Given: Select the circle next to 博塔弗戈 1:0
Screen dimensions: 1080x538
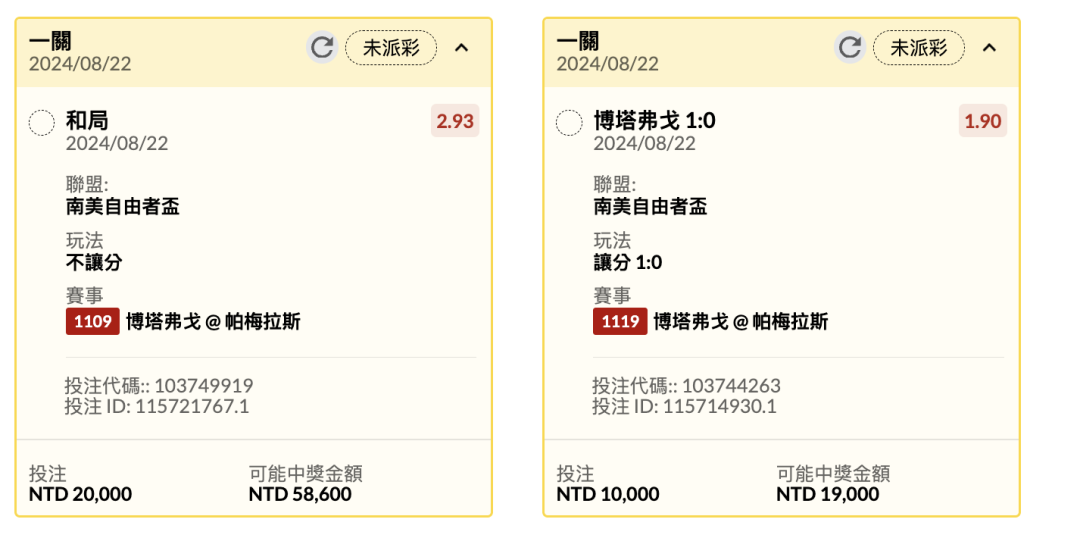Looking at the screenshot, I should 569,123.
